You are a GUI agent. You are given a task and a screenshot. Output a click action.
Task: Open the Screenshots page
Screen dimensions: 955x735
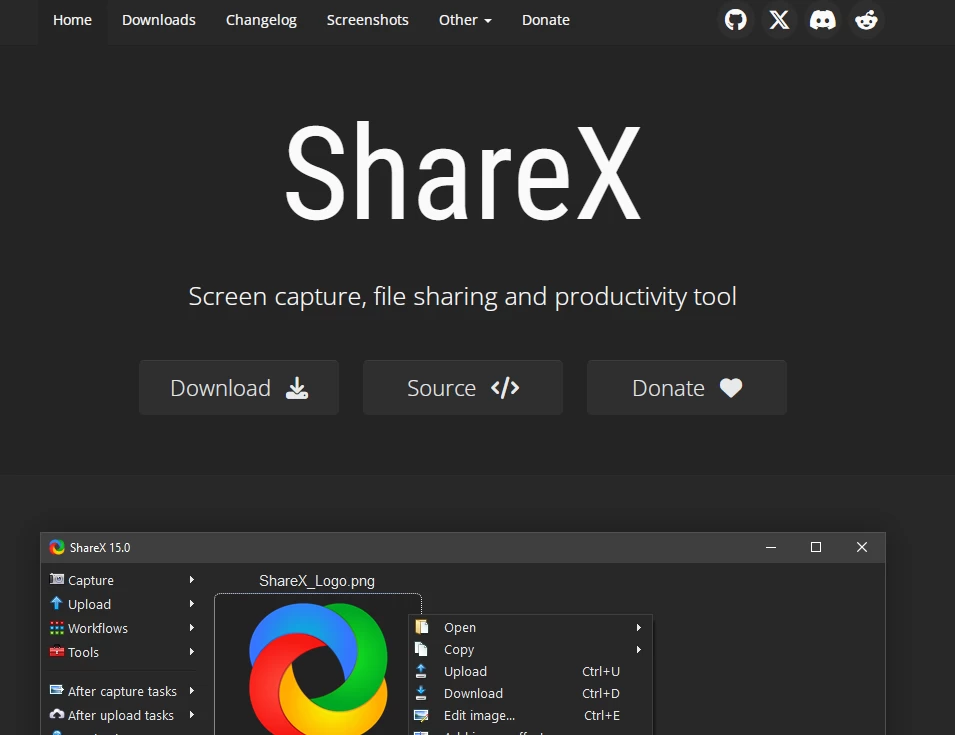coord(367,20)
